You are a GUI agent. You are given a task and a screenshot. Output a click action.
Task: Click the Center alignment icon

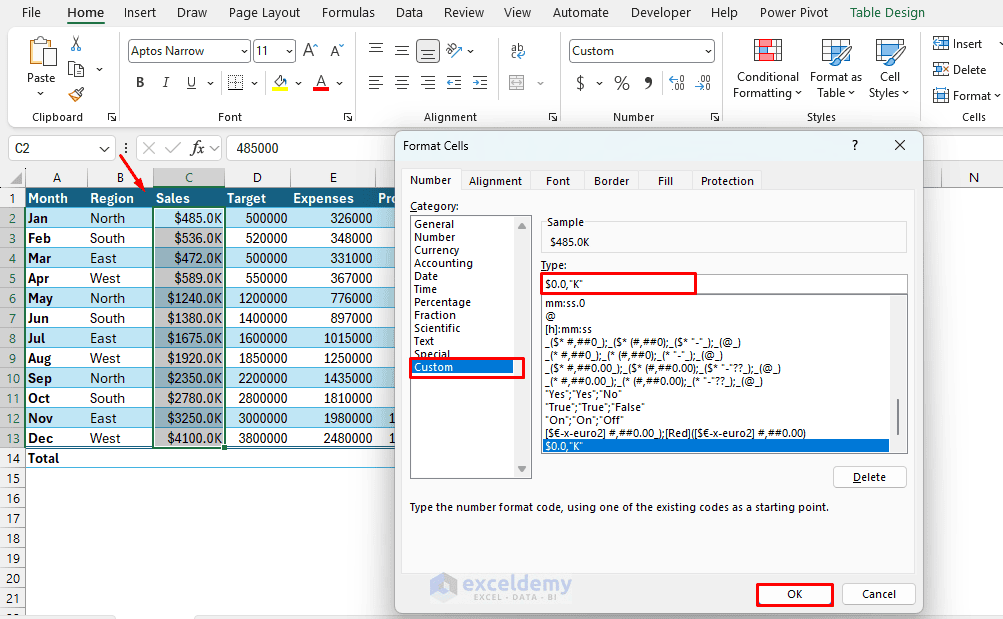(x=402, y=82)
